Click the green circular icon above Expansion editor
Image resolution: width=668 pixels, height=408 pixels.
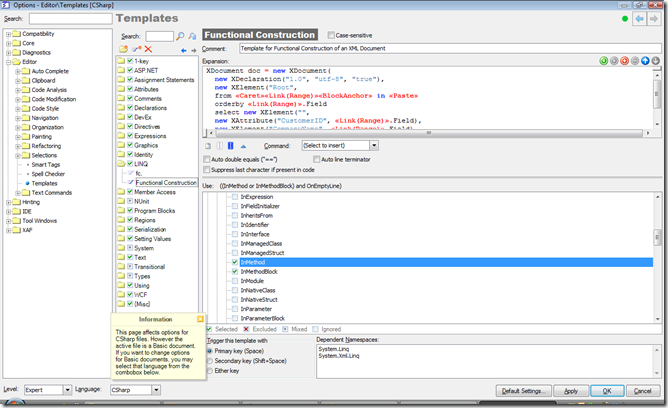[604, 61]
